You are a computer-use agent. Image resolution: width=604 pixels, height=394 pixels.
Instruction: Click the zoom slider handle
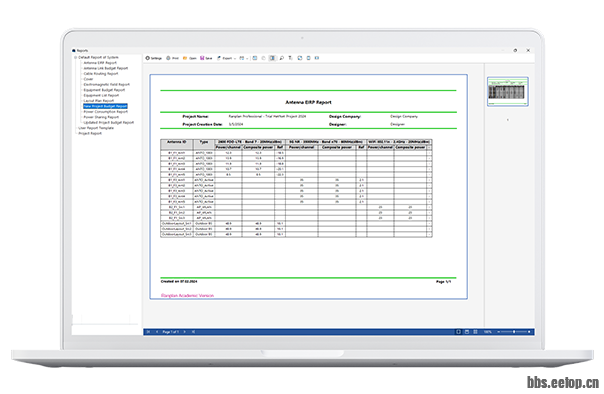click(514, 332)
